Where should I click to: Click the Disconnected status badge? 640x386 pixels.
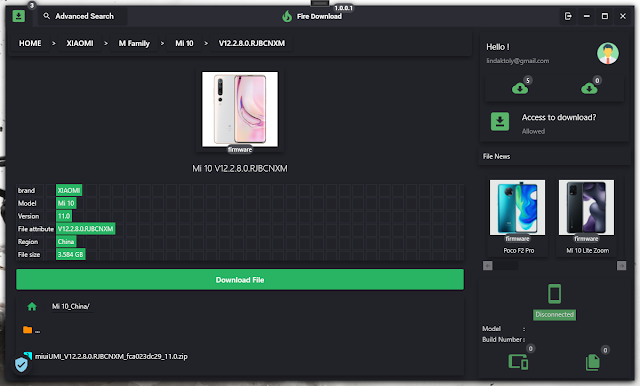pos(555,315)
